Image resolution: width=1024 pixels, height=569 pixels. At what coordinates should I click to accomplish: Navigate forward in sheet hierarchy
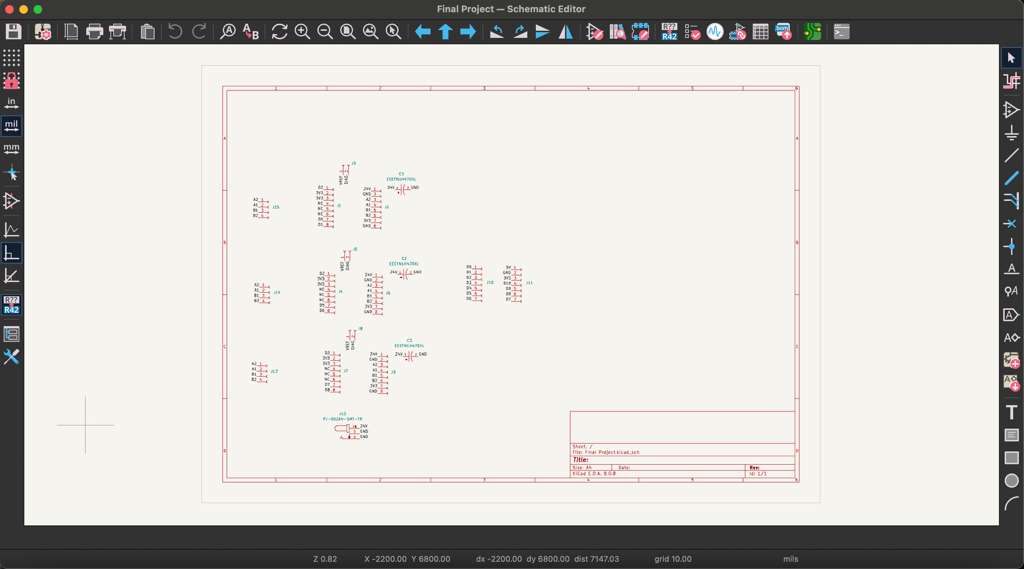point(468,31)
